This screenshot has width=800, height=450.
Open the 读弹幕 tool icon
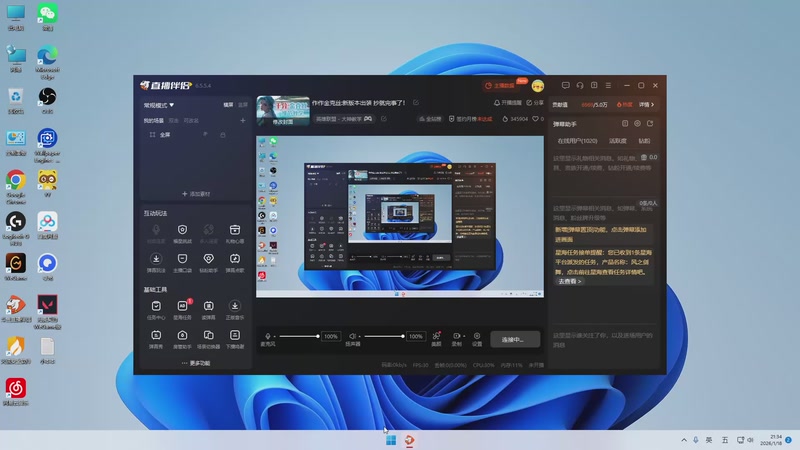[x=209, y=309]
